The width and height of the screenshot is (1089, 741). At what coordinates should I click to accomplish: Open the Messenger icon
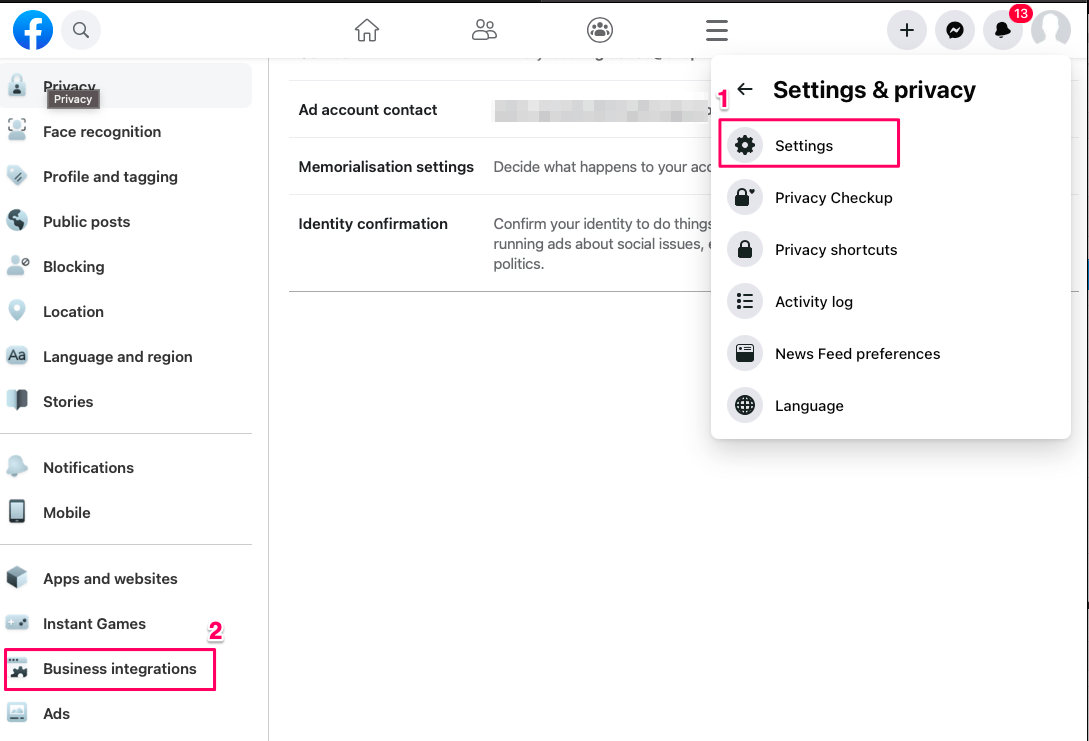pyautogui.click(x=955, y=30)
